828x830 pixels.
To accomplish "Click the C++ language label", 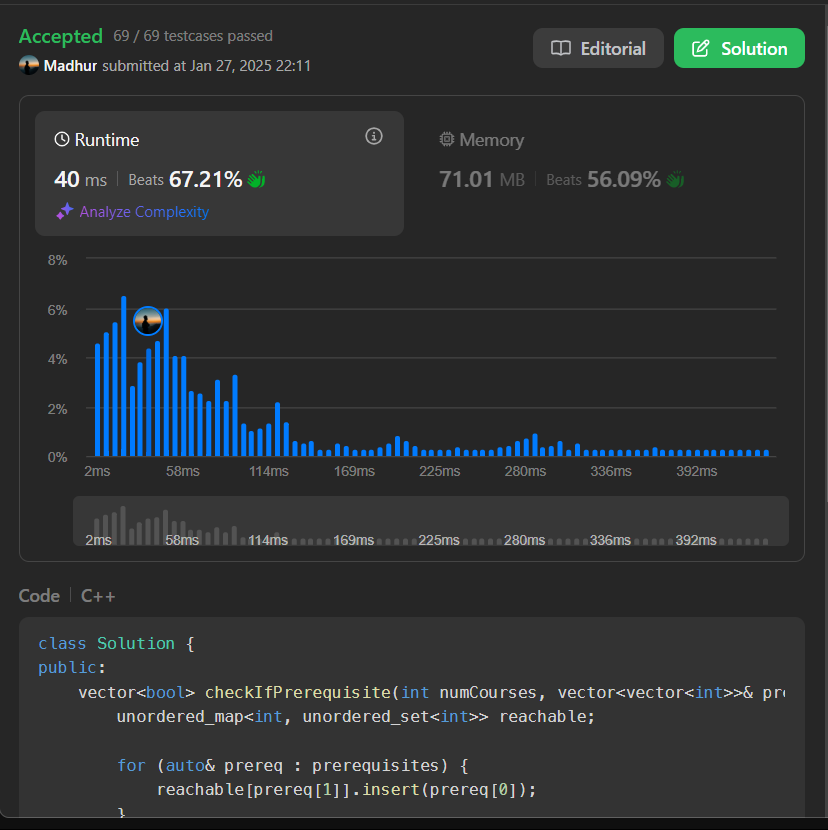I will [x=98, y=596].
